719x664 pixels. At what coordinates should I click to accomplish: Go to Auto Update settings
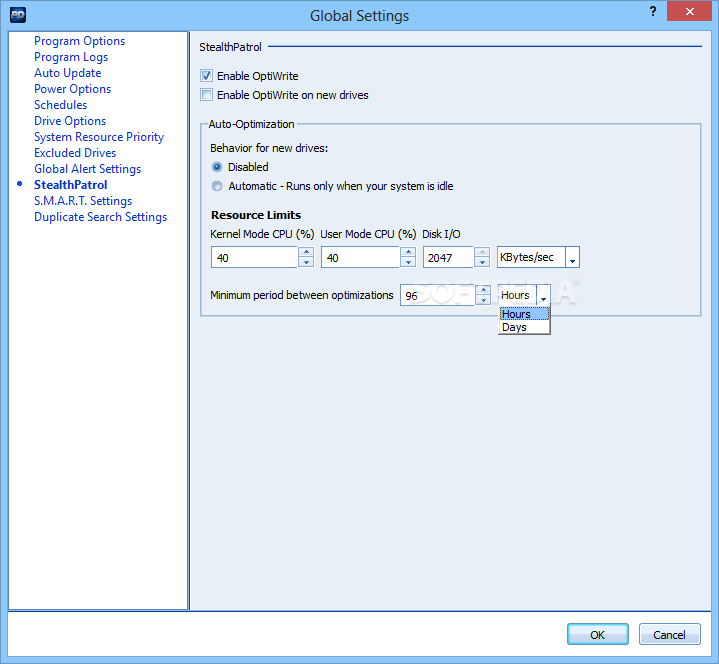(67, 73)
